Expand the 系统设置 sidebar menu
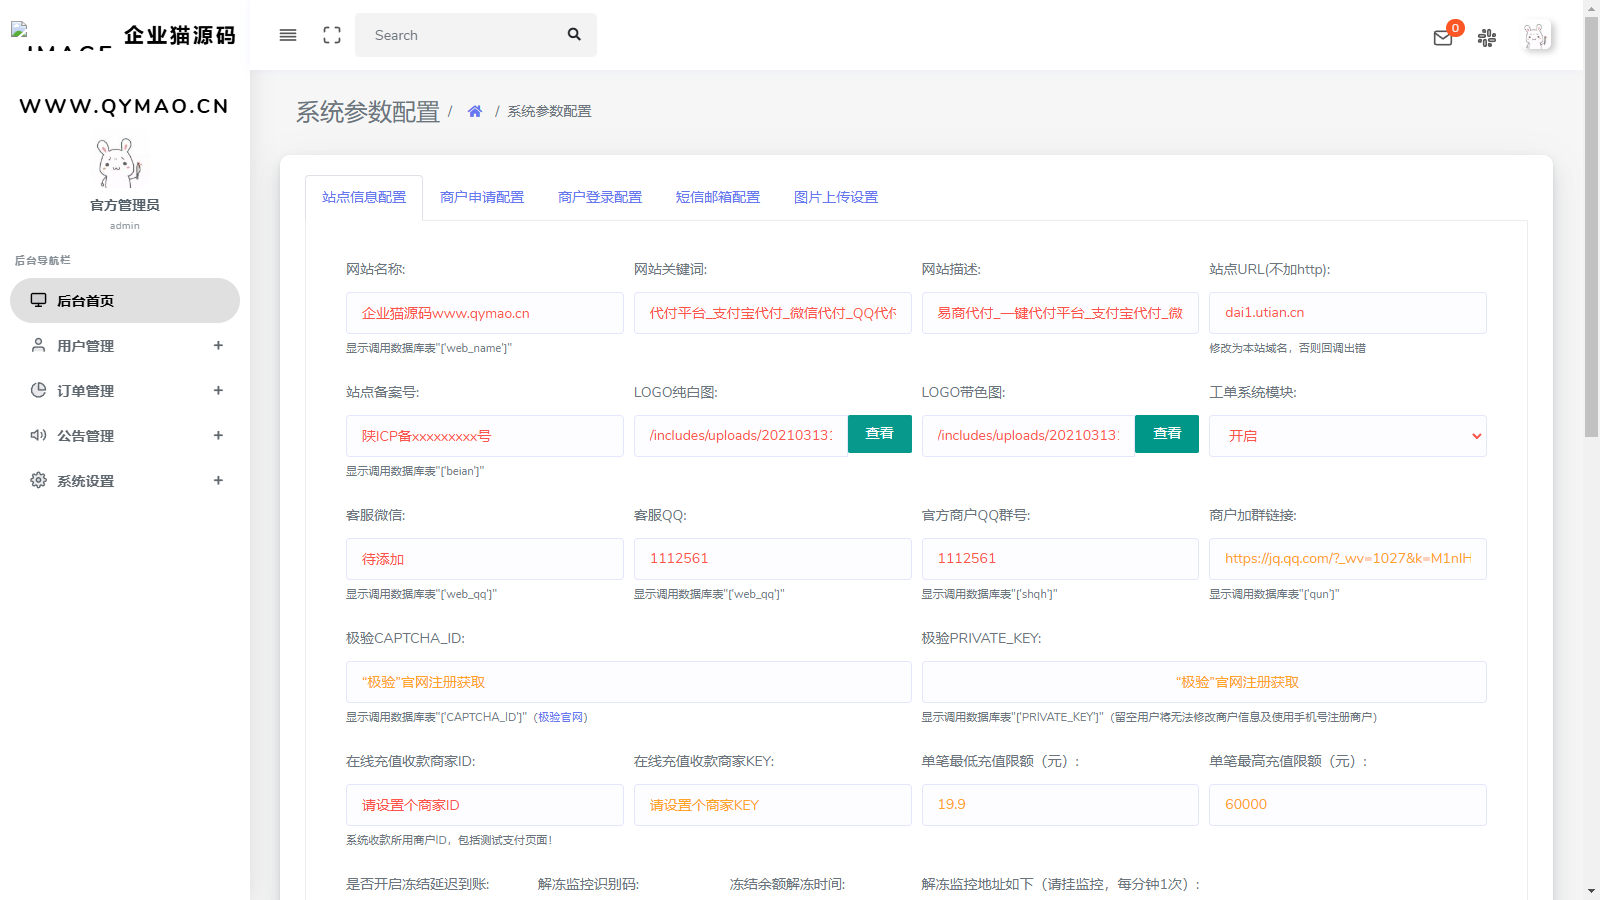Screen dimensions: 1600x900 coord(218,480)
